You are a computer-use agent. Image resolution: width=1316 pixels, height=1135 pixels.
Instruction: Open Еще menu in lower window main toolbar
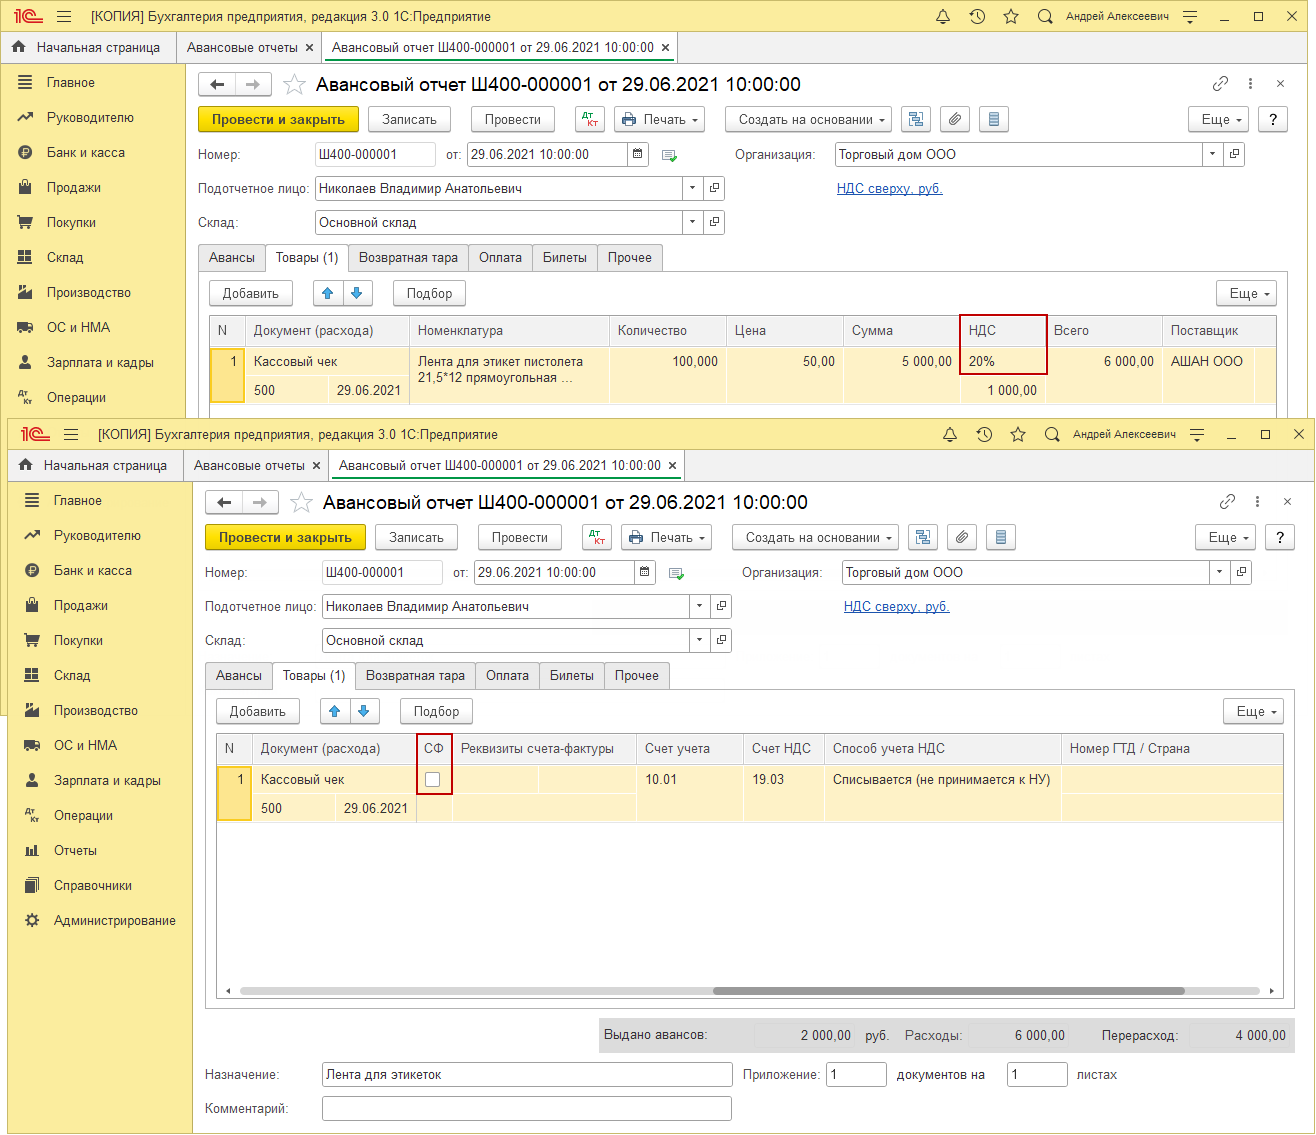[1225, 537]
